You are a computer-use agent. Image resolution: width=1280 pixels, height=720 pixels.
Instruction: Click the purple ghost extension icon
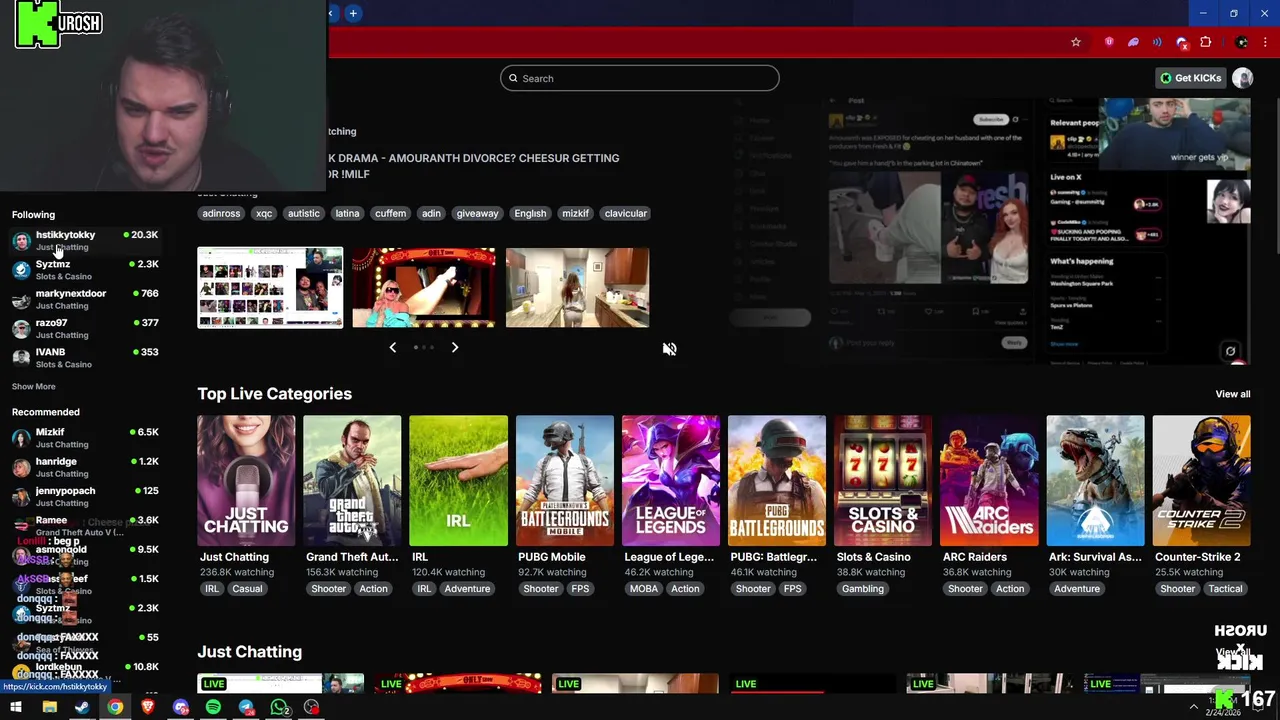pyautogui.click(x=1133, y=42)
